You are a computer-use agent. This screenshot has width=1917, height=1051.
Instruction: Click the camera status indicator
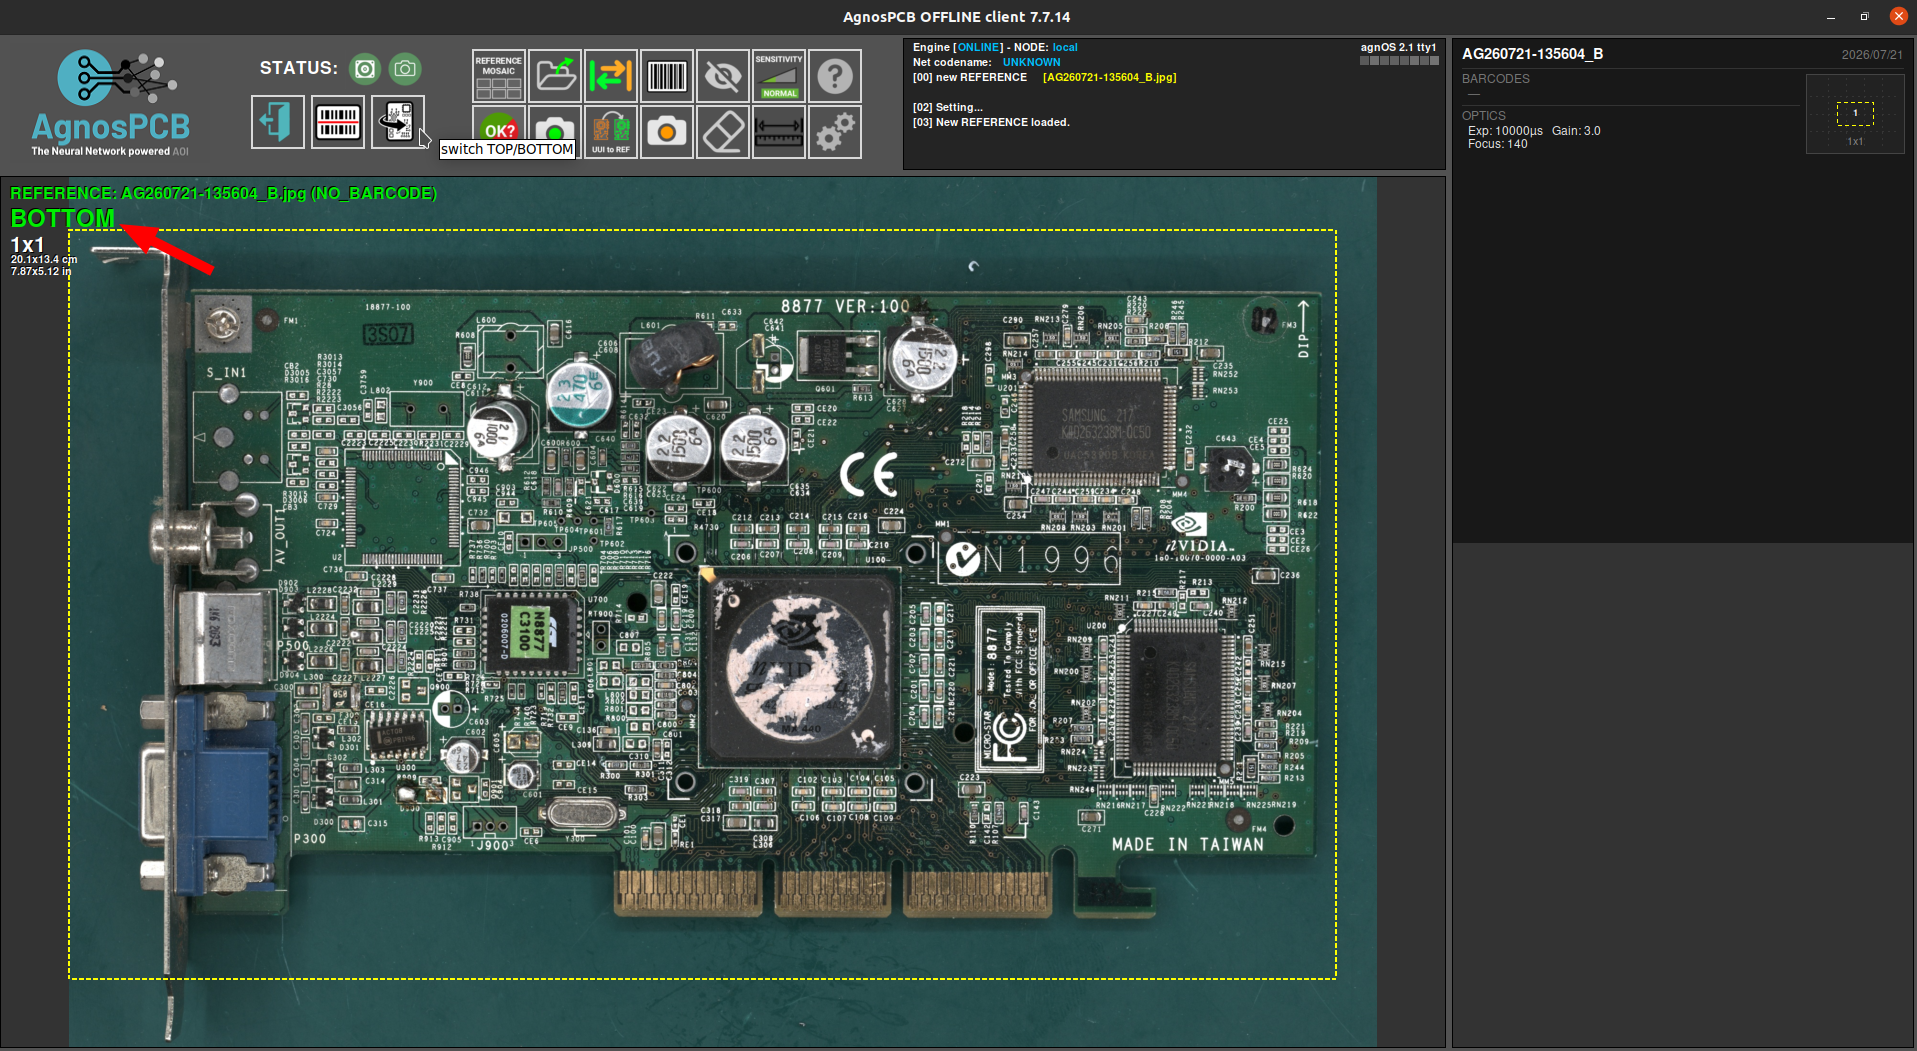pyautogui.click(x=405, y=68)
